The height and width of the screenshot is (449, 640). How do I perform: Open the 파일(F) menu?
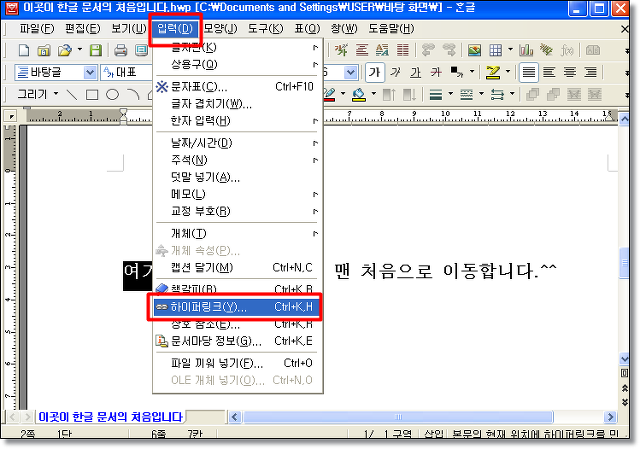point(37,29)
